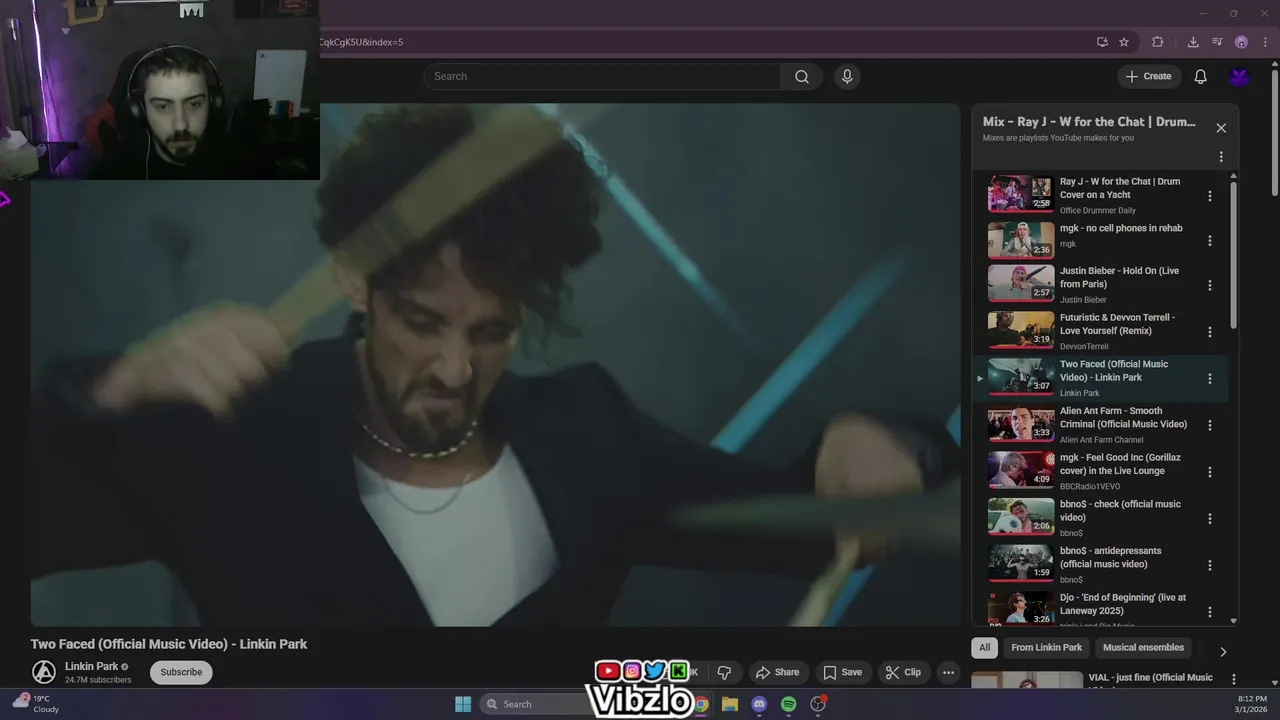Open options for bbno$ antidepressants item
Screen dimensions: 1280x720
tap(1210, 565)
